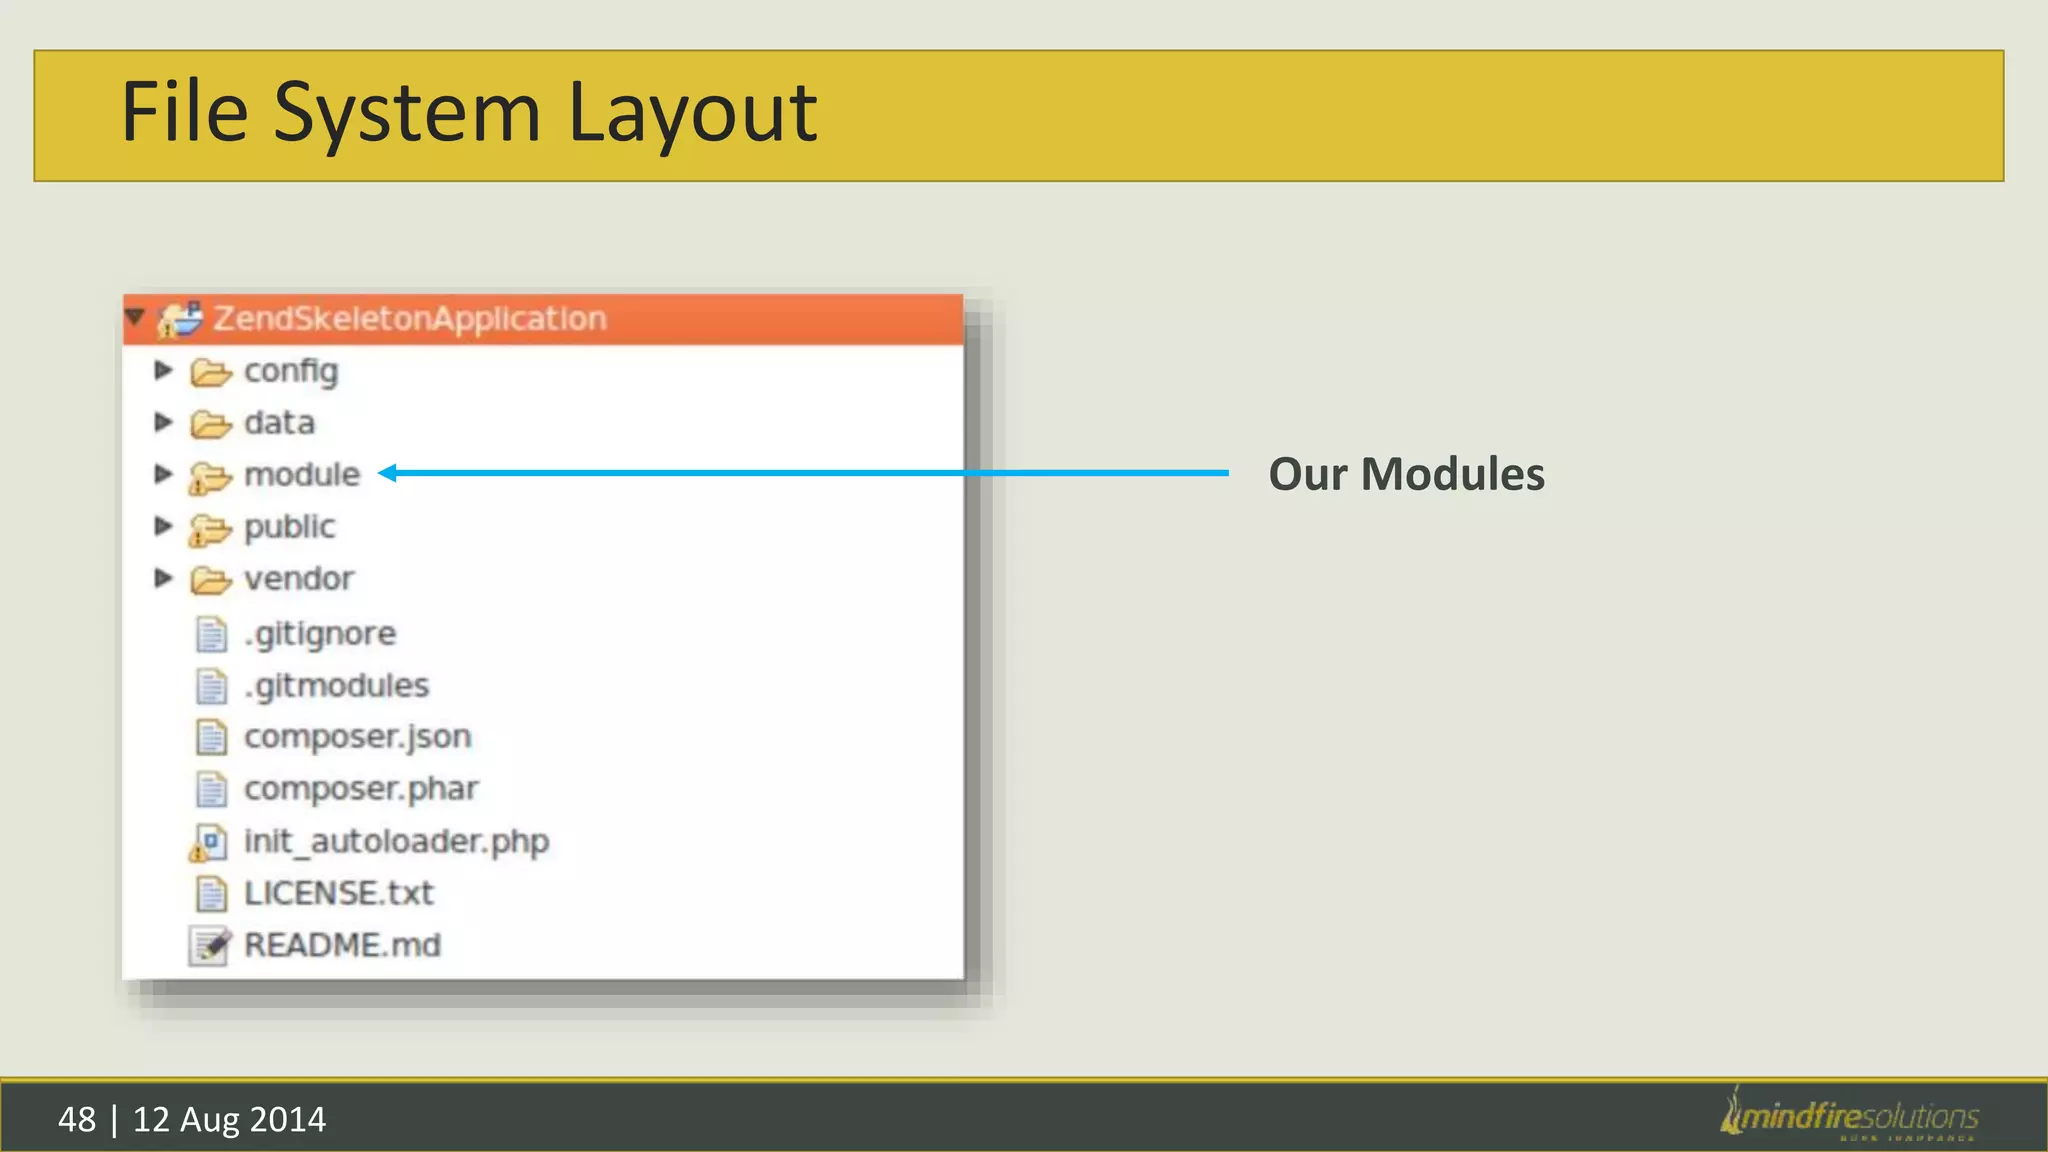Click the ZendSkeletonApplication project icon
This screenshot has width=2048, height=1152.
[181, 319]
